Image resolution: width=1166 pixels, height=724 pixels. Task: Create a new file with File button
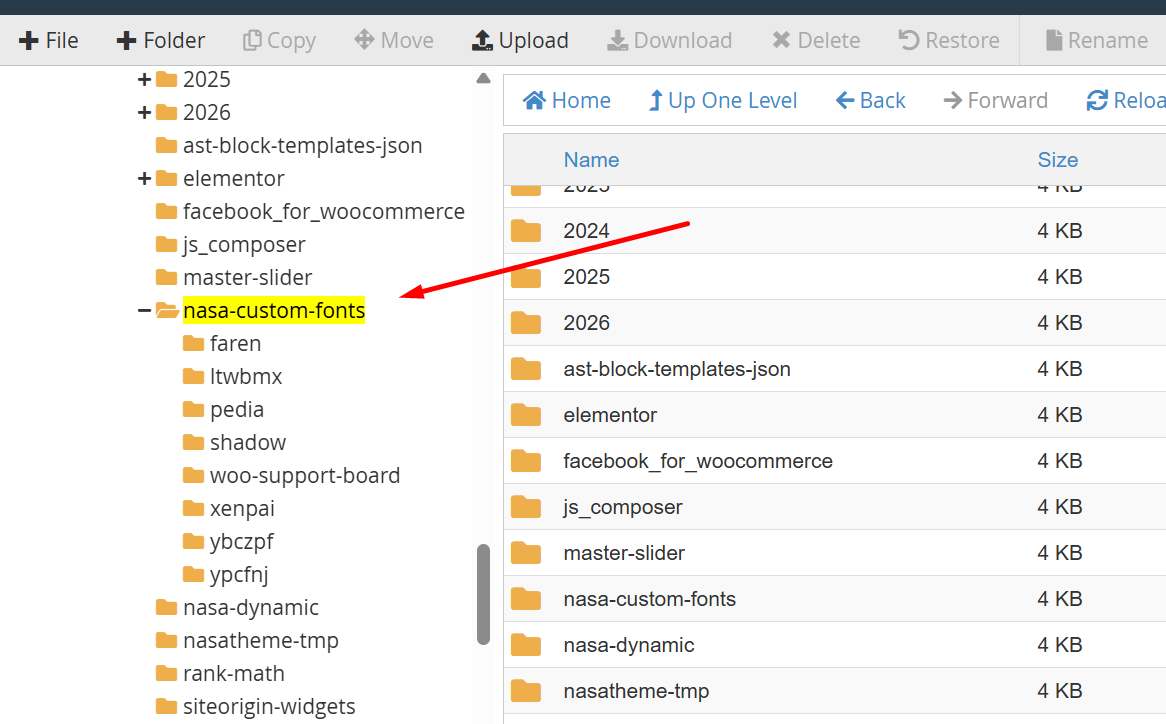click(48, 41)
